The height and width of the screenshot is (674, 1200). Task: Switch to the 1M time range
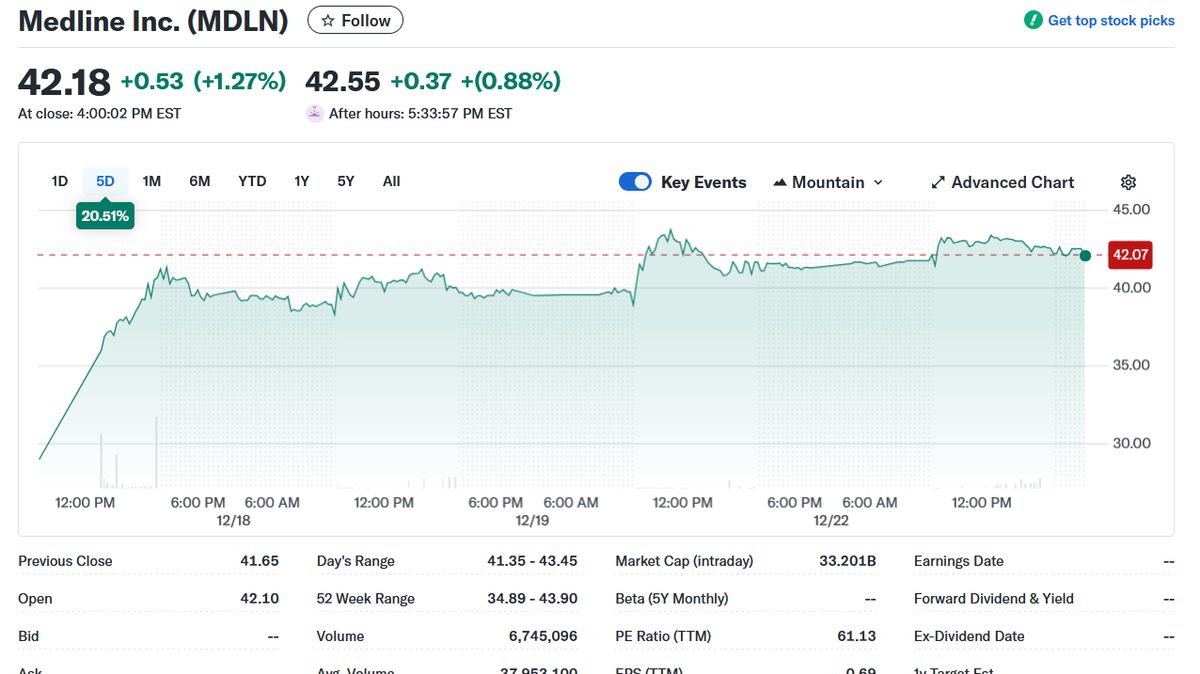point(151,181)
